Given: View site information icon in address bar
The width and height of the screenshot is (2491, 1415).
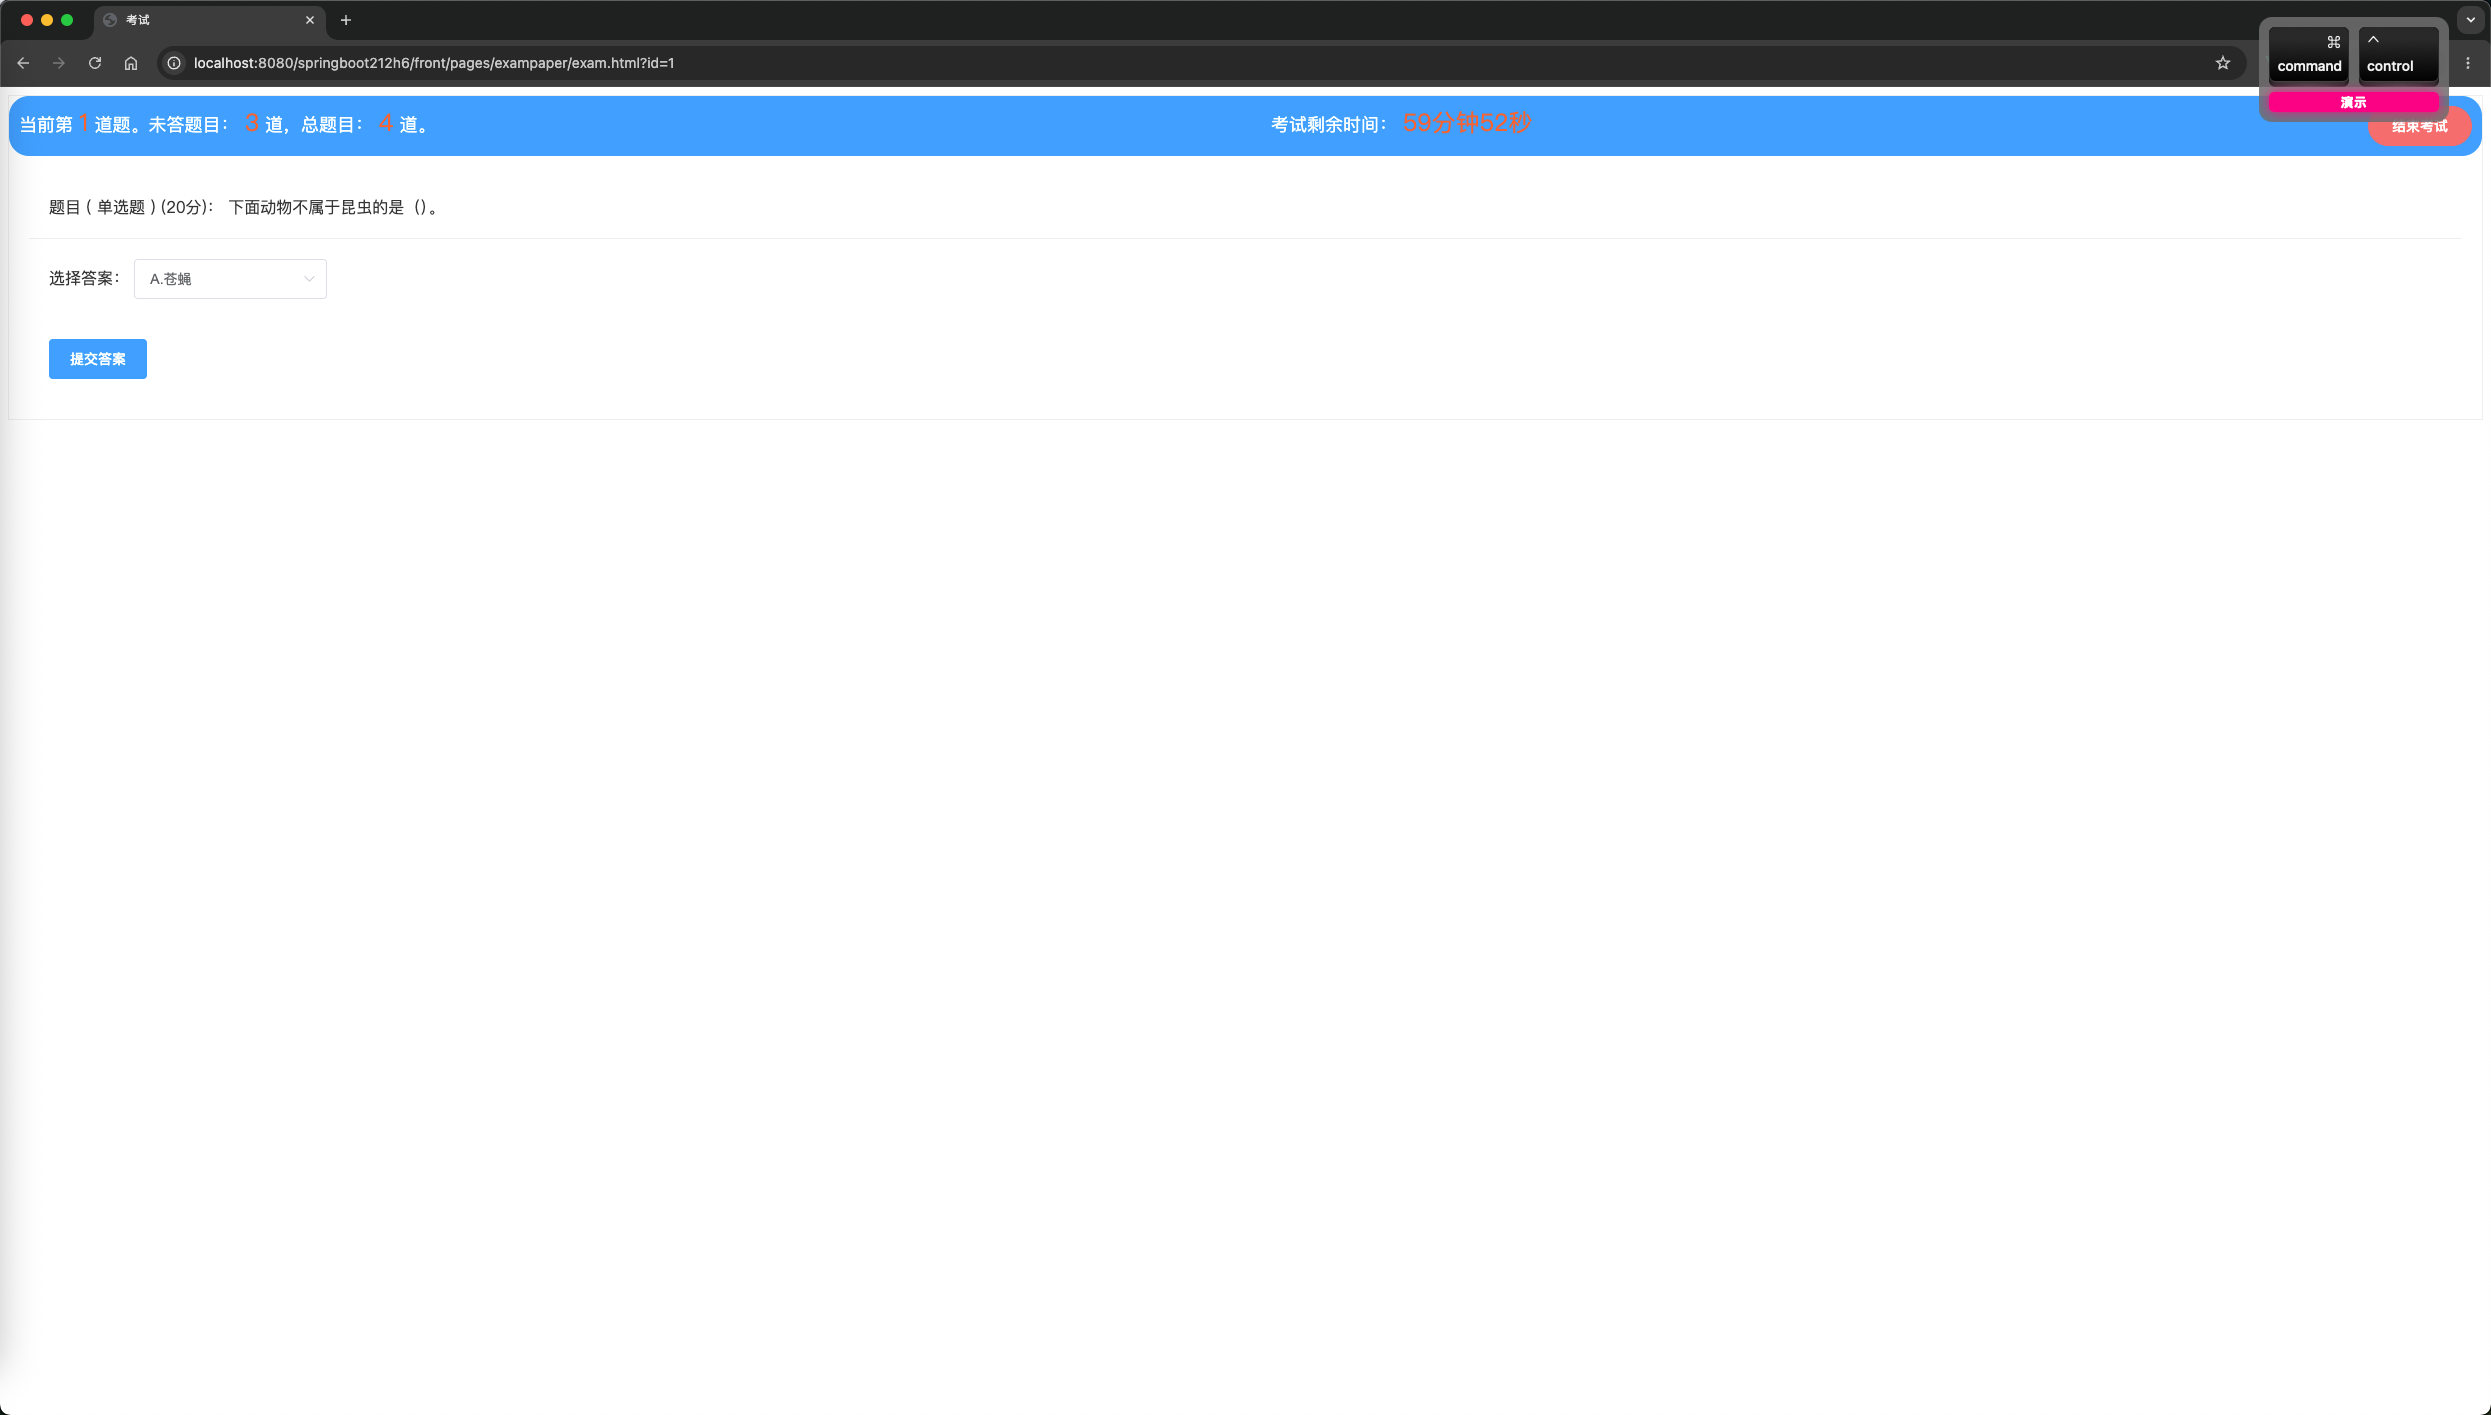Looking at the screenshot, I should click(x=174, y=63).
